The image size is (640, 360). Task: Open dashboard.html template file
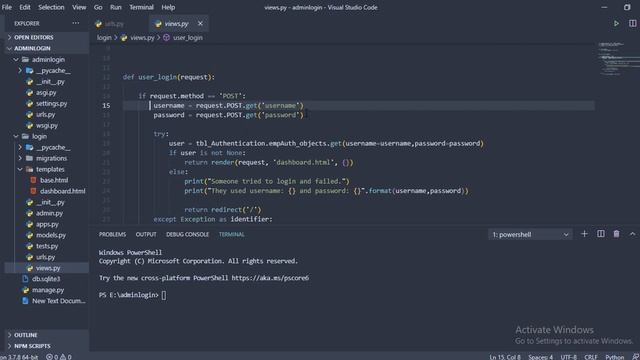62,191
